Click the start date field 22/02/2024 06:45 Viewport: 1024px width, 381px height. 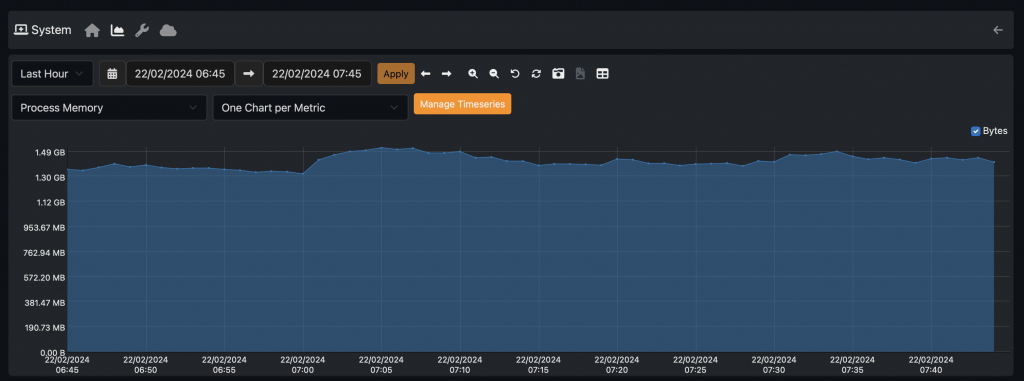click(x=180, y=74)
